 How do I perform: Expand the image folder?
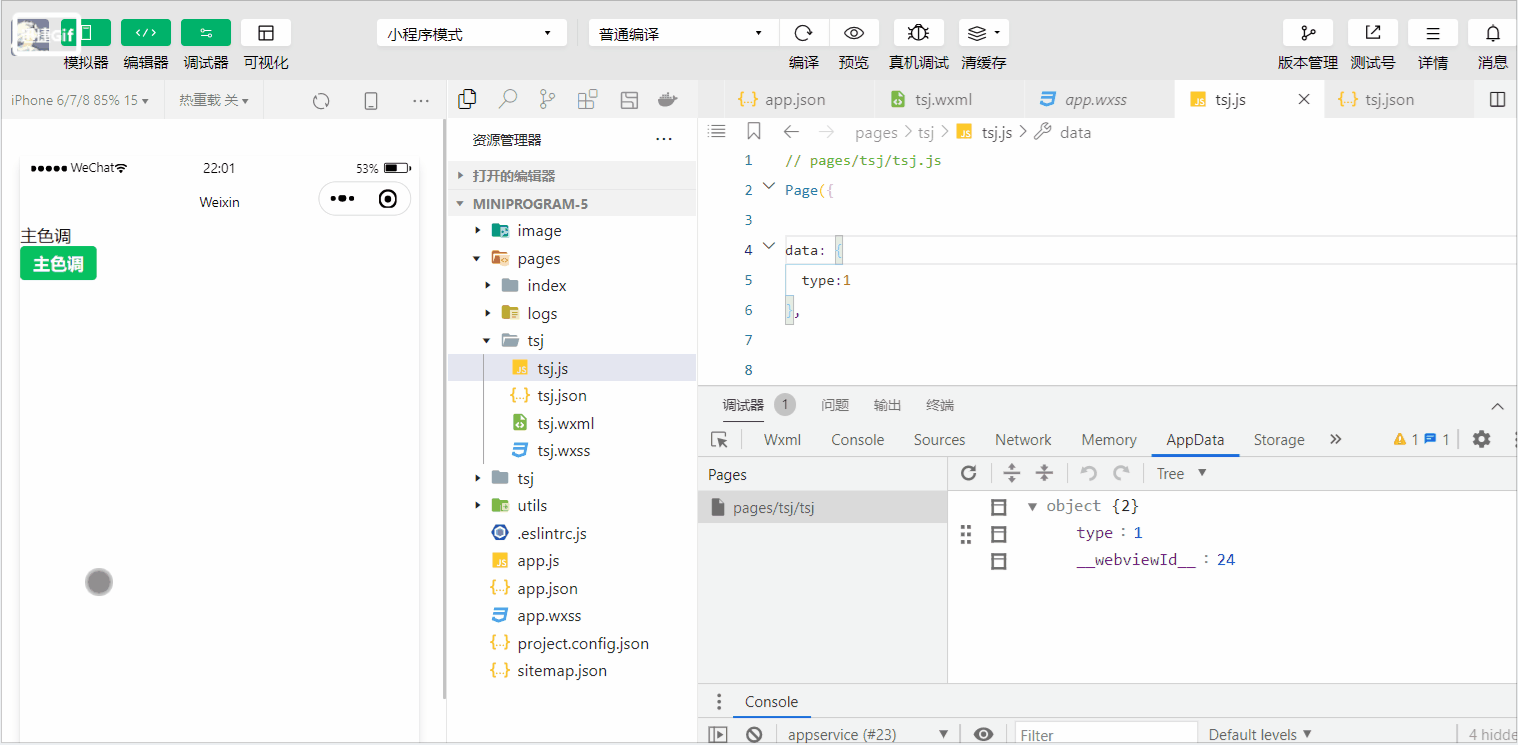pyautogui.click(x=572, y=230)
